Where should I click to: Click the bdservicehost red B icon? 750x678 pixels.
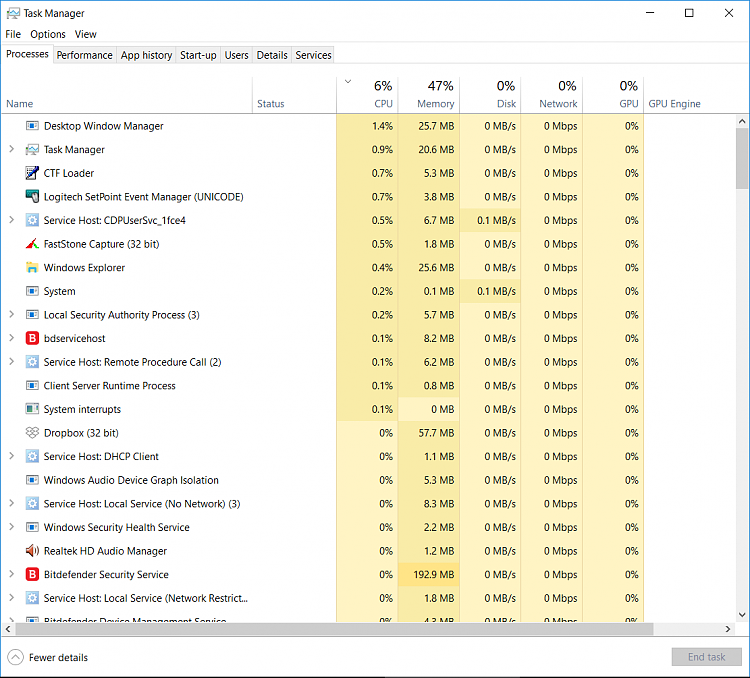tap(32, 338)
